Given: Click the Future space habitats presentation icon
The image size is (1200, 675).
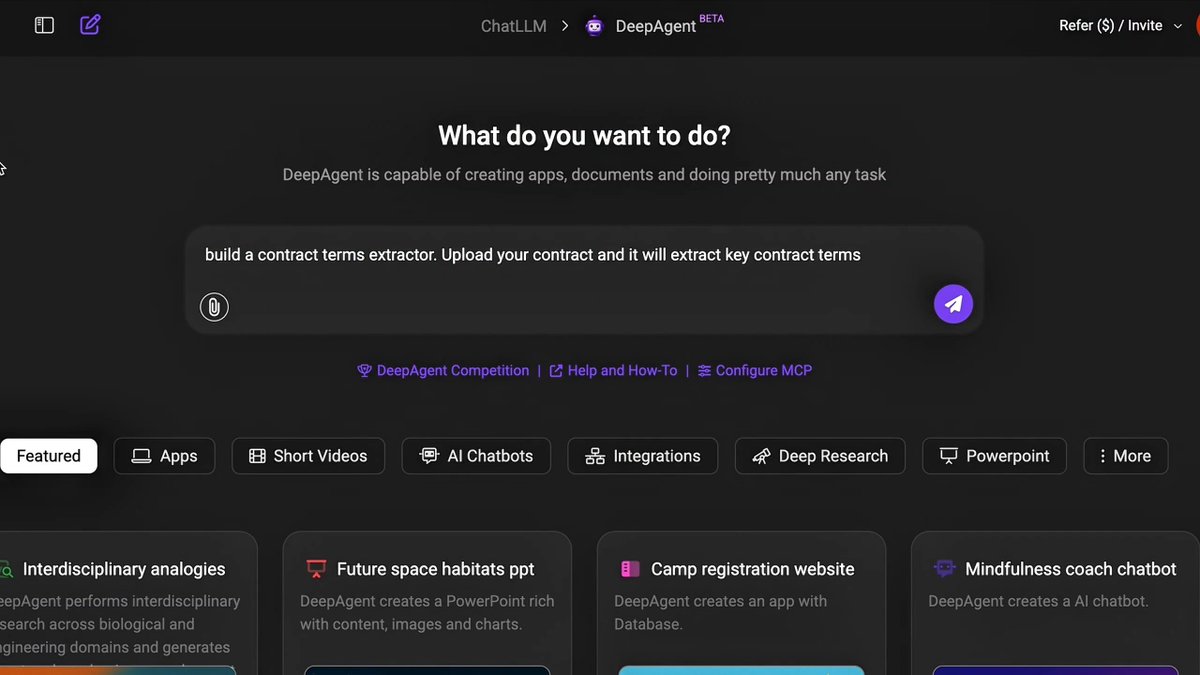Looking at the screenshot, I should click(316, 569).
